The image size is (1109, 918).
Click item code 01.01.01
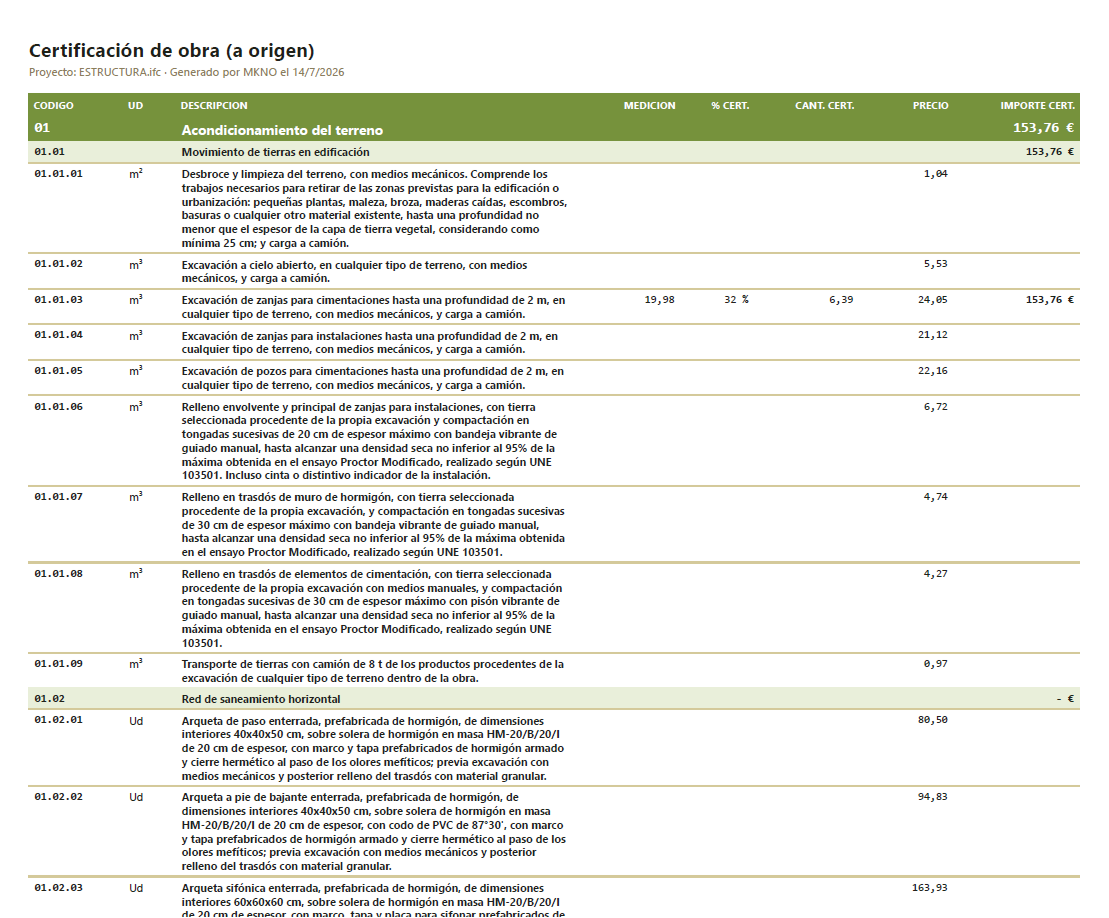pyautogui.click(x=58, y=173)
